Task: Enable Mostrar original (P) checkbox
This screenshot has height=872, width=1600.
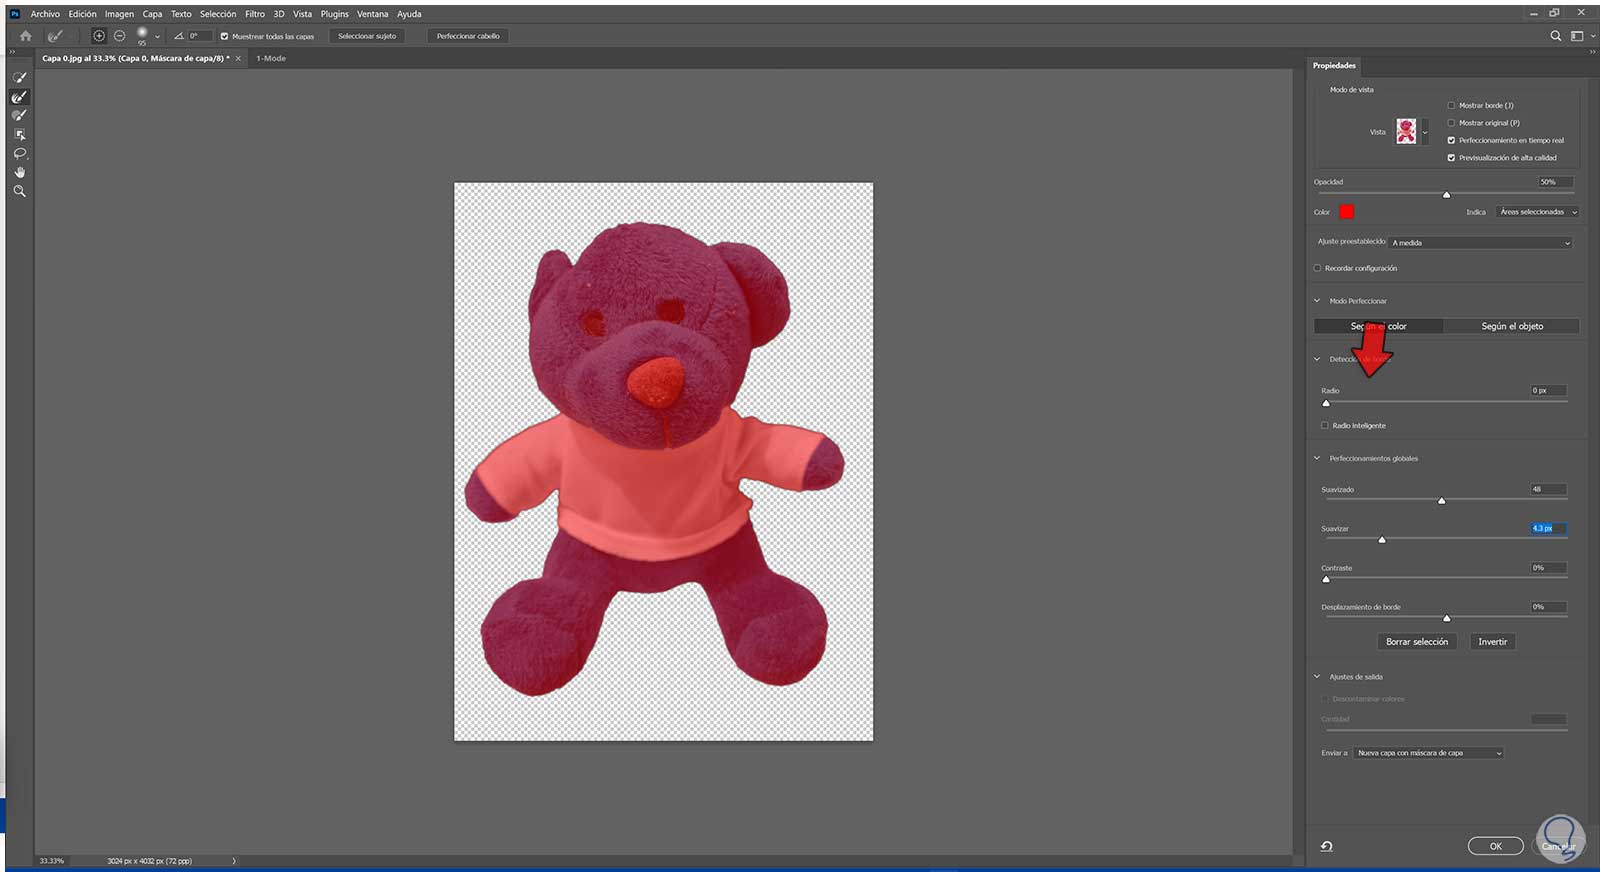Action: pos(1451,123)
